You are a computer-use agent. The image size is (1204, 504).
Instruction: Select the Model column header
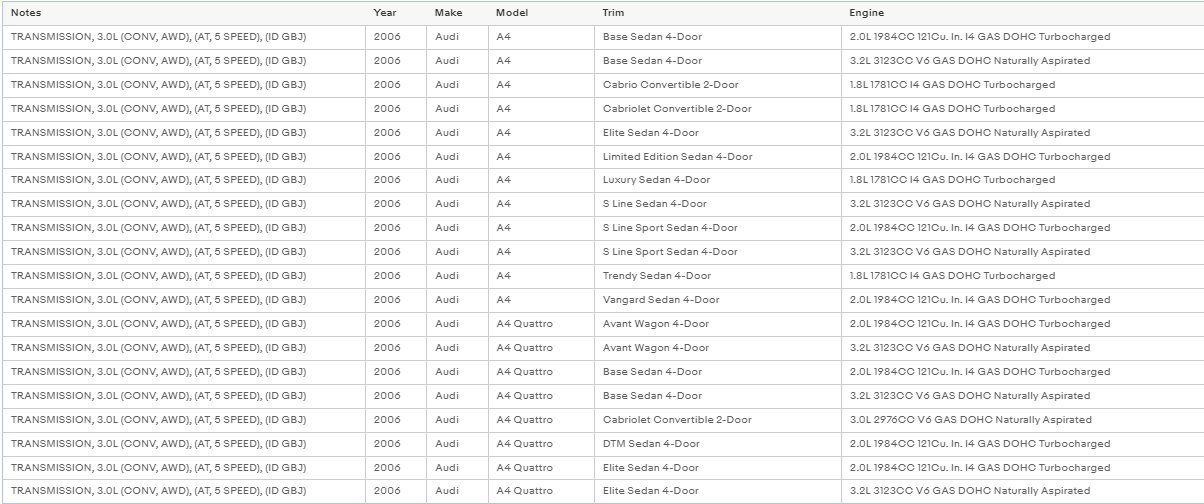click(x=541, y=12)
